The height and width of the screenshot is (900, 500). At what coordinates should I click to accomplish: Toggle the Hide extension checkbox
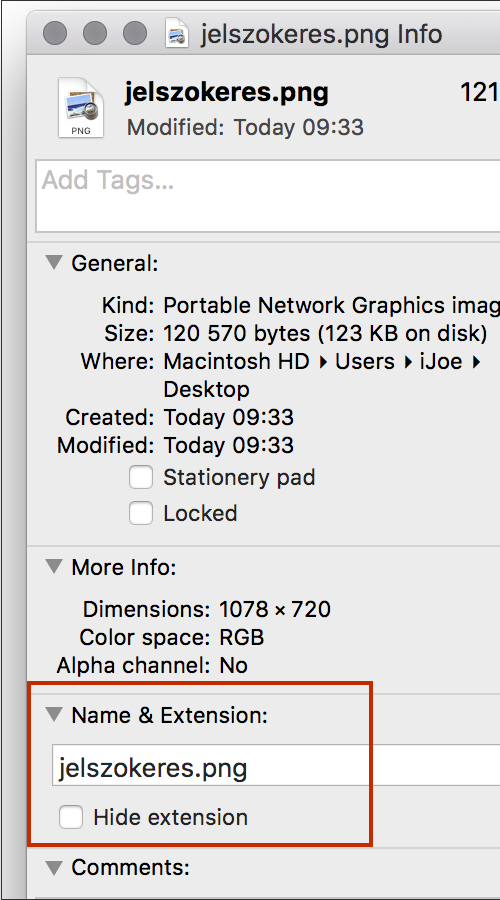coord(71,817)
